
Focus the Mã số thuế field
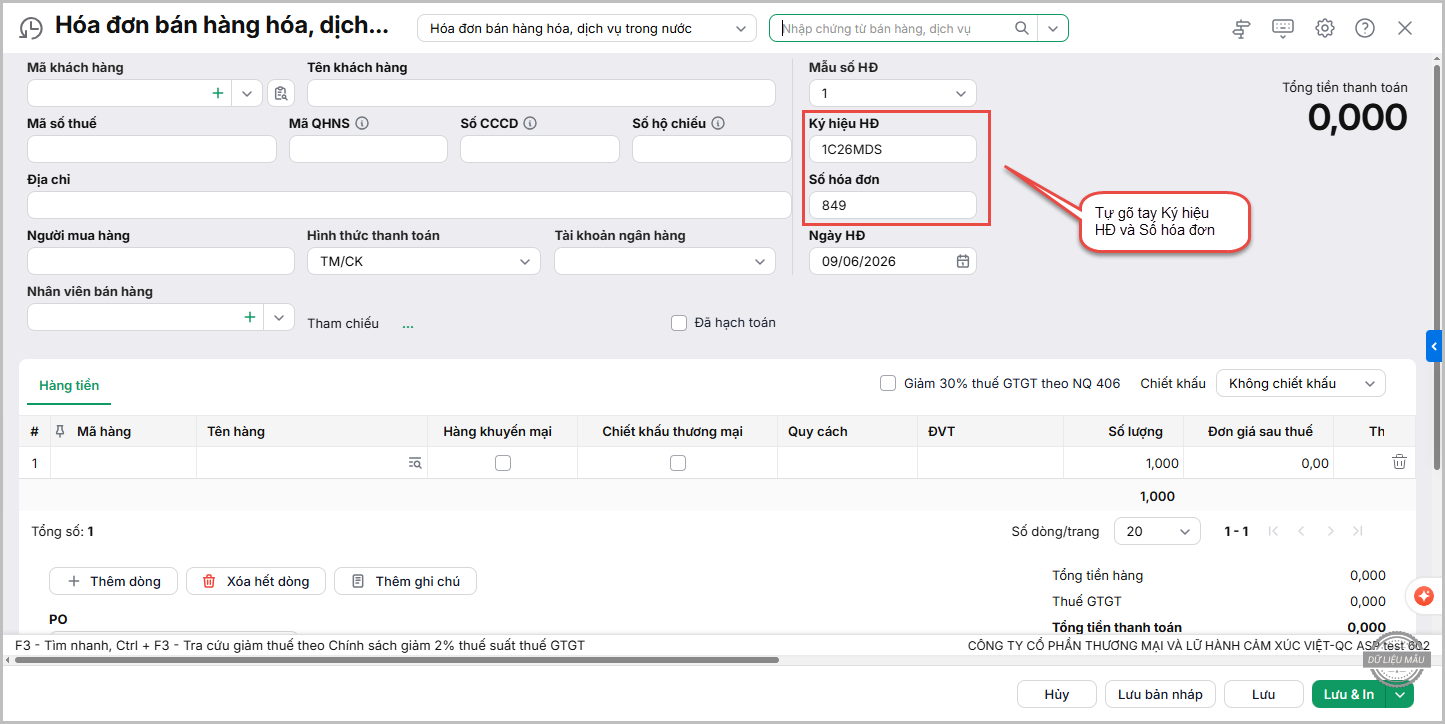click(x=152, y=149)
